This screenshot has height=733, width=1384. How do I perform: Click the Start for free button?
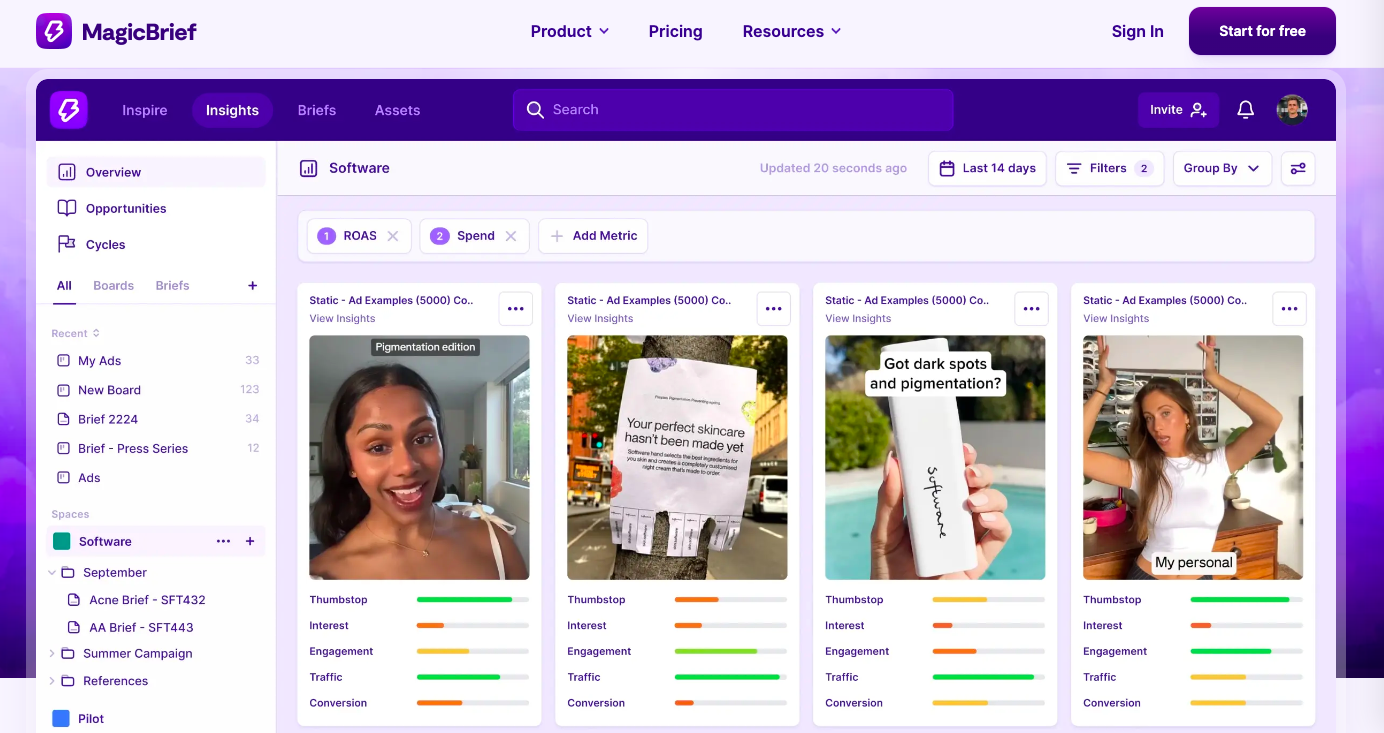click(x=1261, y=31)
